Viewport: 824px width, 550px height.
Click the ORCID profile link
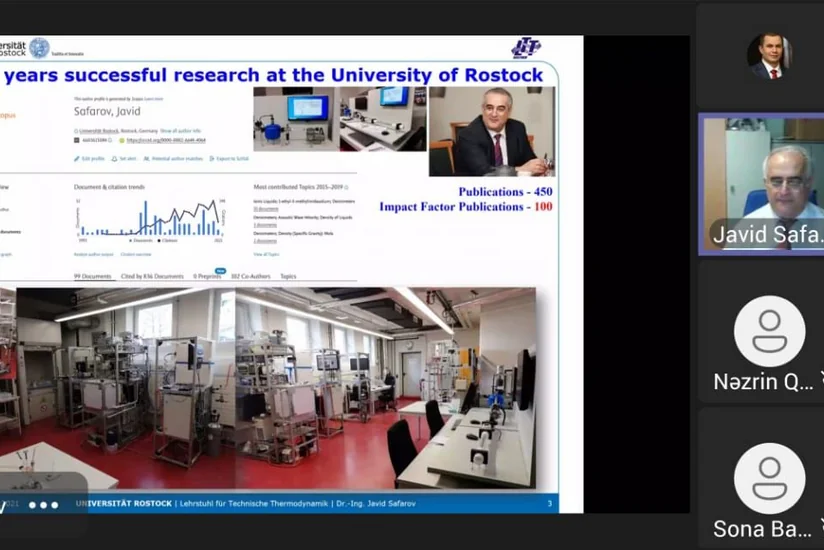166,141
